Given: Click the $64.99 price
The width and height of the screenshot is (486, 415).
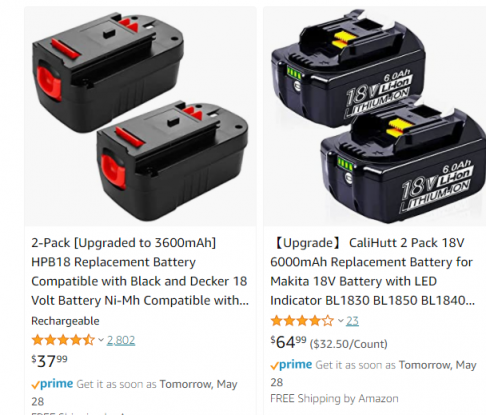Looking at the screenshot, I should click(x=288, y=342).
